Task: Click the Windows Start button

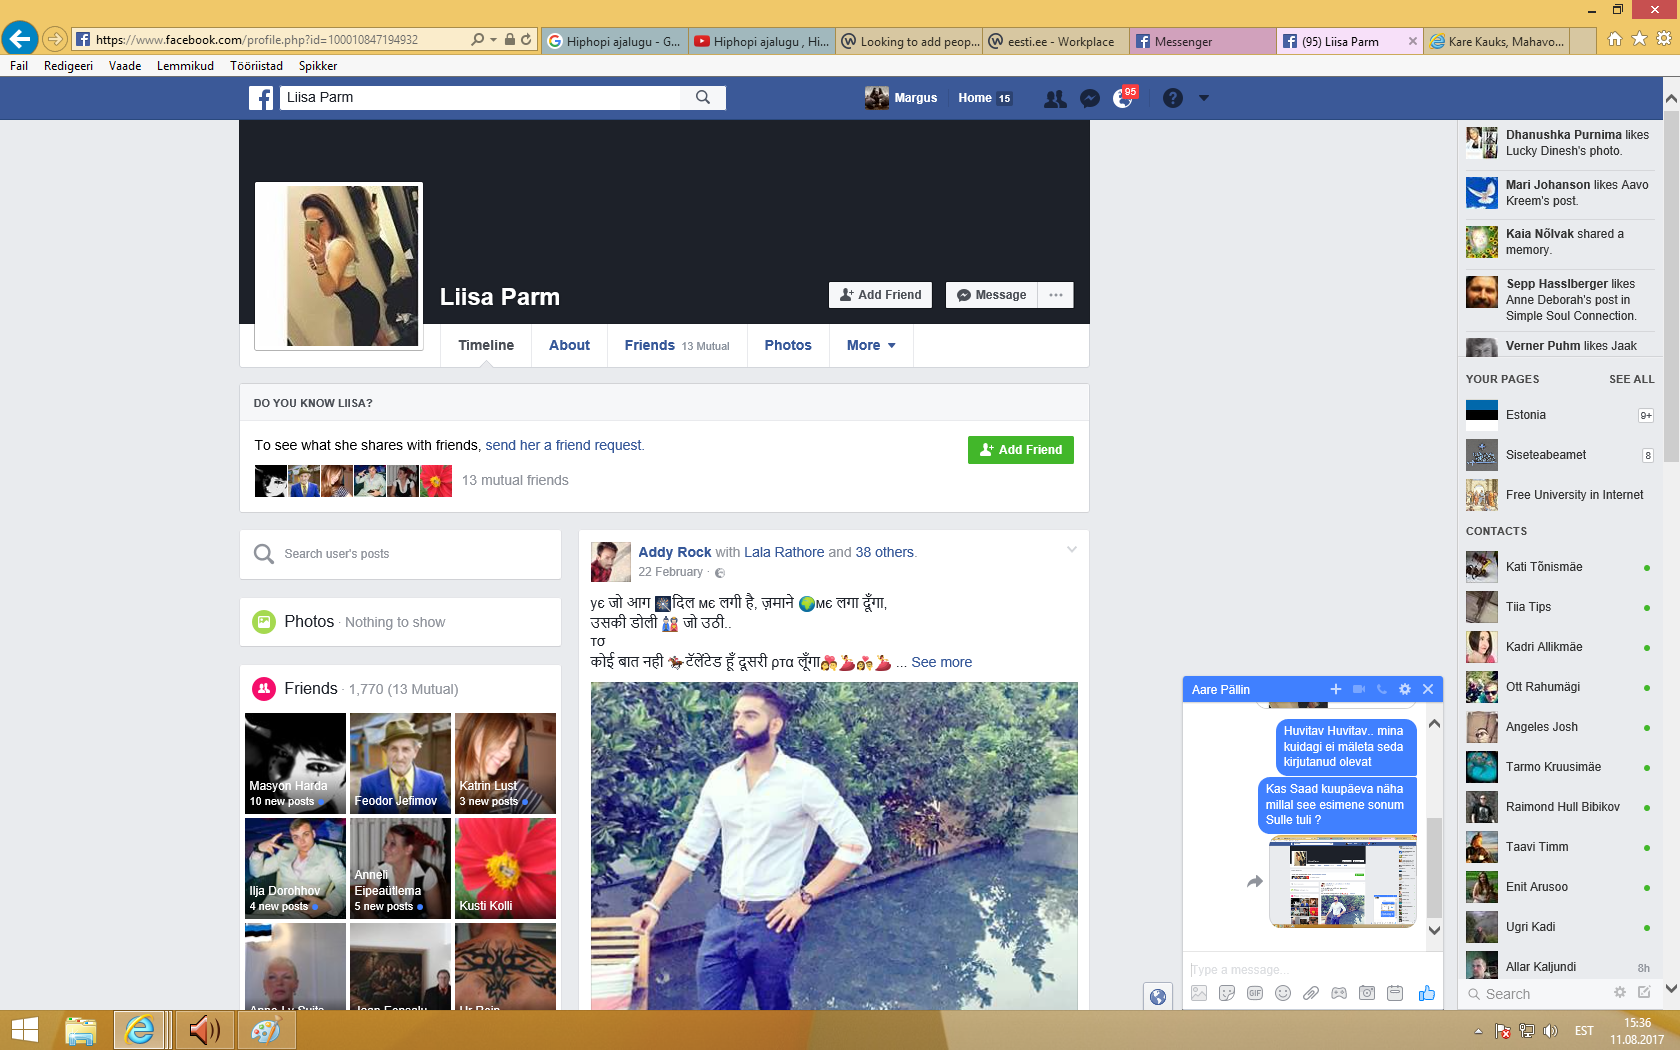Action: click(24, 1030)
